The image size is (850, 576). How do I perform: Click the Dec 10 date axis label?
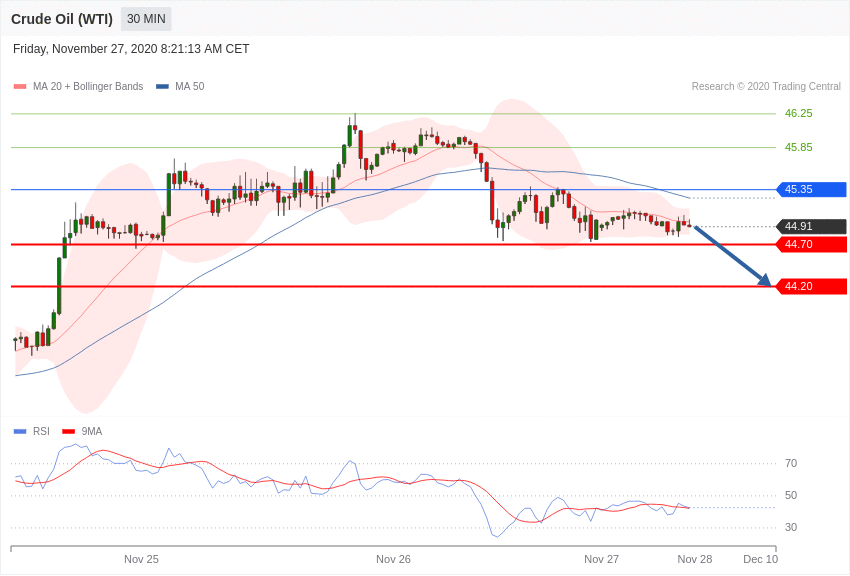761,559
